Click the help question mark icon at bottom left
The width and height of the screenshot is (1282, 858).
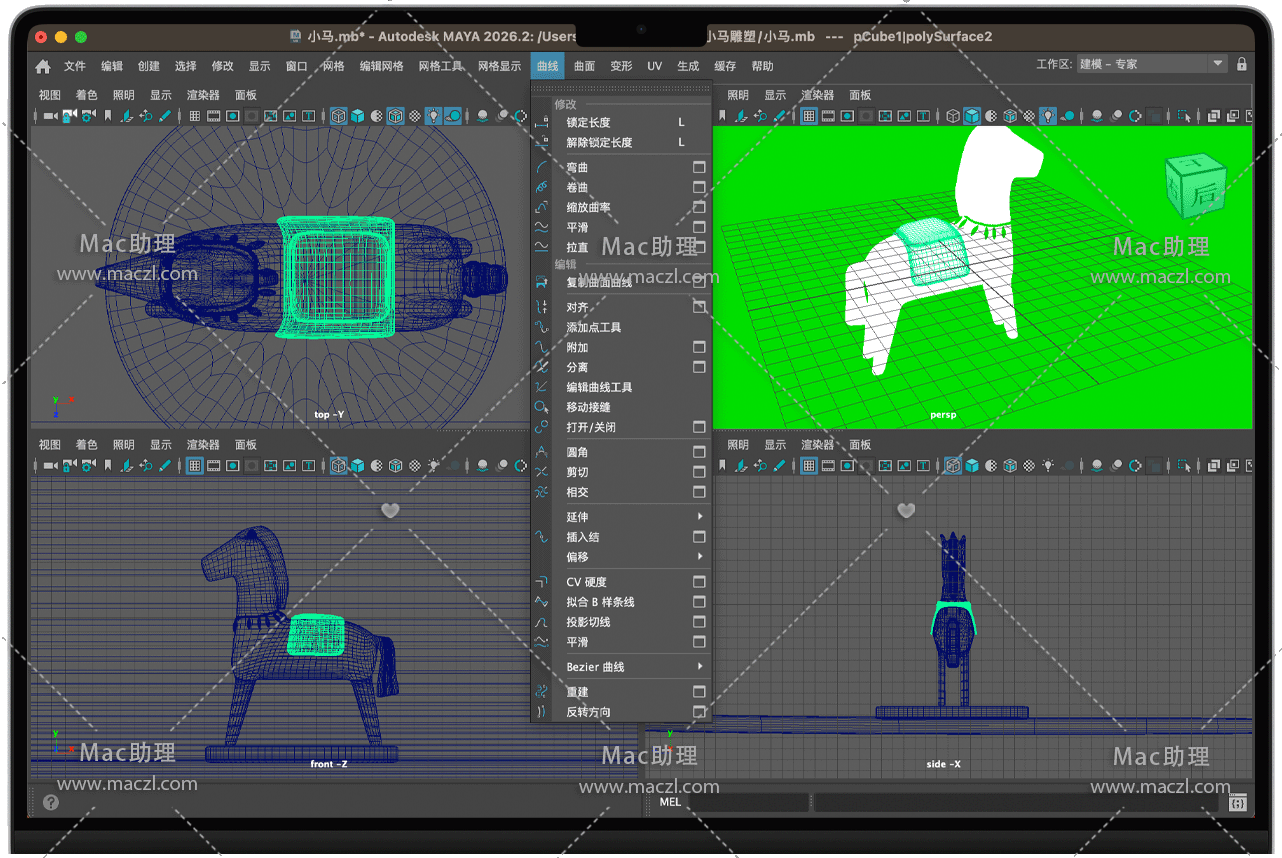pyautogui.click(x=51, y=802)
